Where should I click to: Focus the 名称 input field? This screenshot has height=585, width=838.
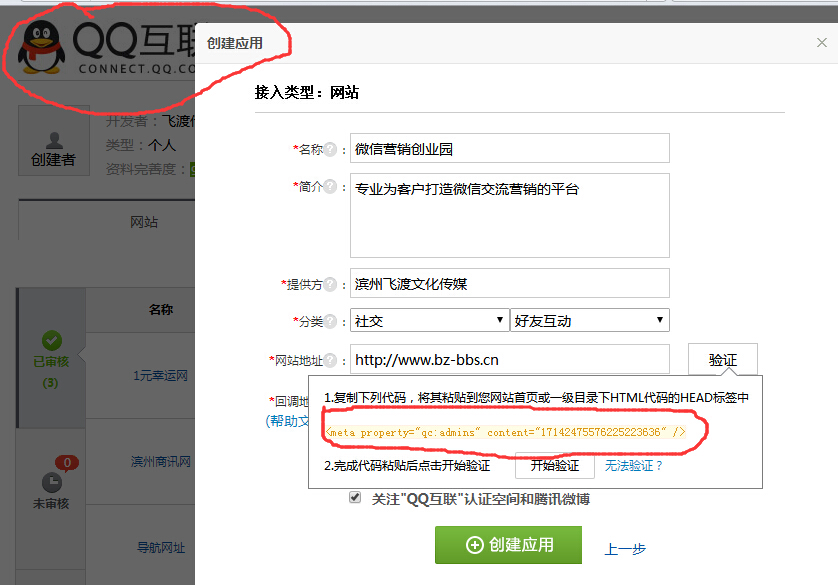pos(510,148)
